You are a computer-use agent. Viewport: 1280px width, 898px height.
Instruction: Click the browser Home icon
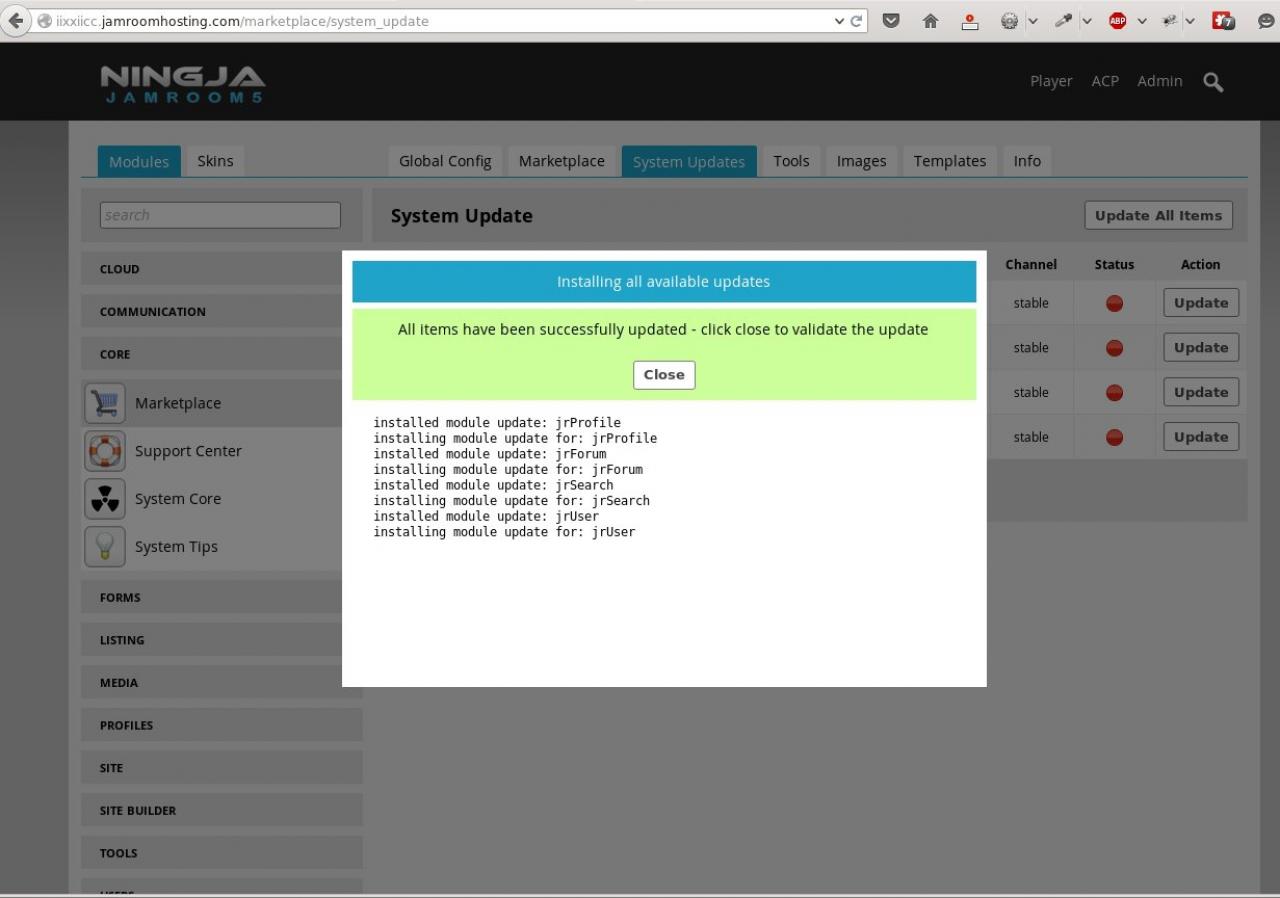pos(930,21)
